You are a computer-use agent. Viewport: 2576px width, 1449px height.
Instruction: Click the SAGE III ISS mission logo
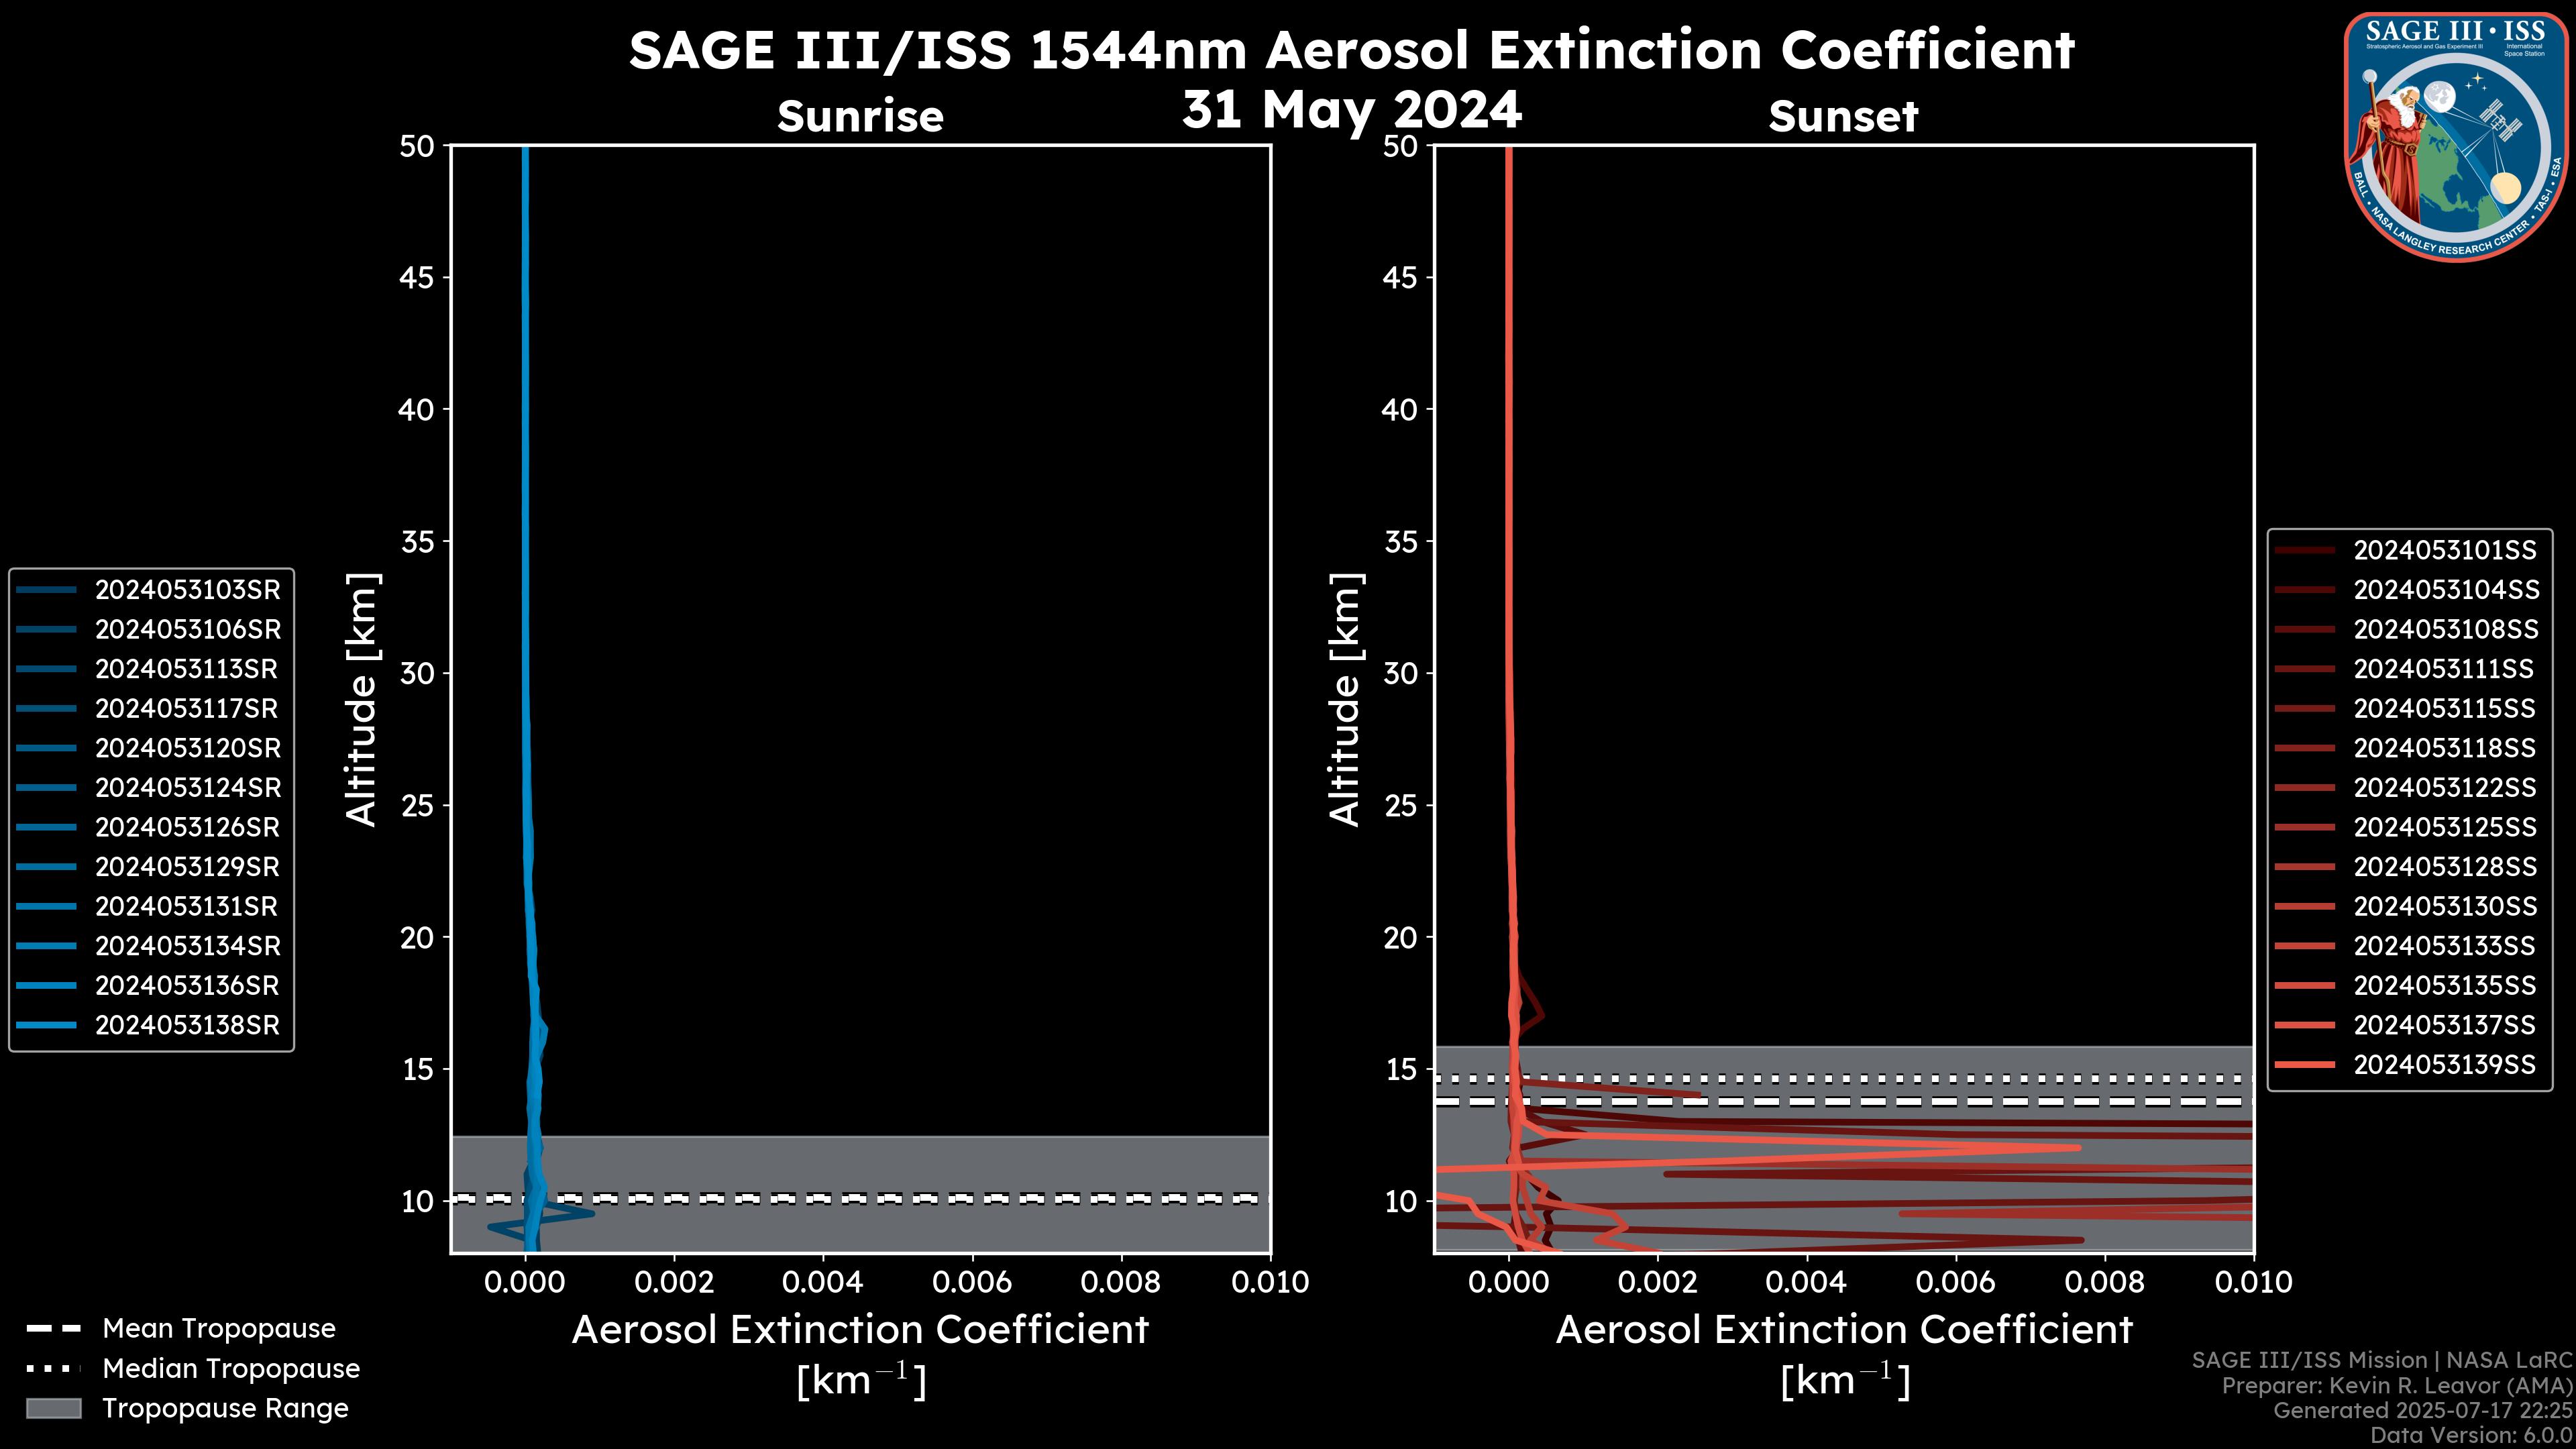(2457, 136)
